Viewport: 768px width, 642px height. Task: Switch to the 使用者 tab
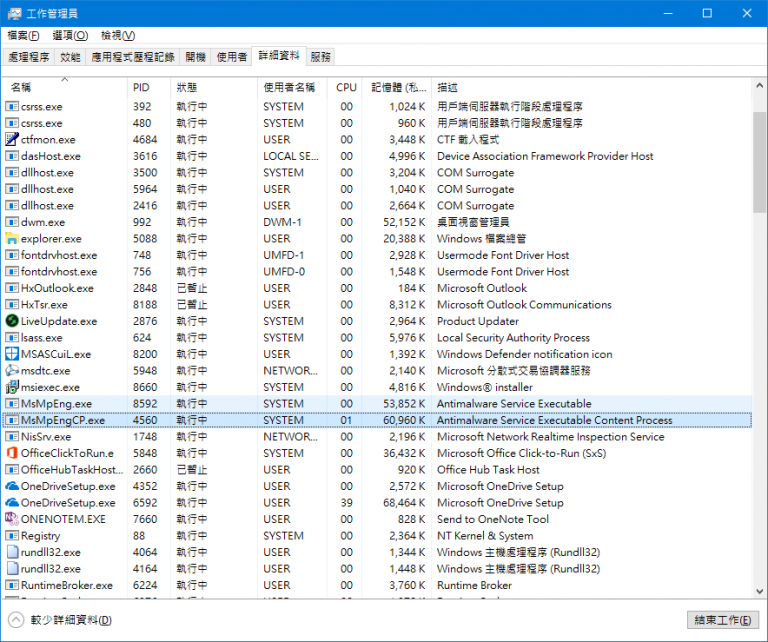coord(232,57)
